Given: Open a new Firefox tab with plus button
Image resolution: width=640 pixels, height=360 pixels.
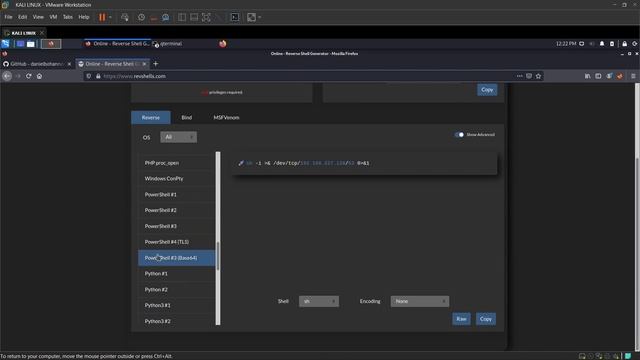Looking at the screenshot, I should (156, 64).
